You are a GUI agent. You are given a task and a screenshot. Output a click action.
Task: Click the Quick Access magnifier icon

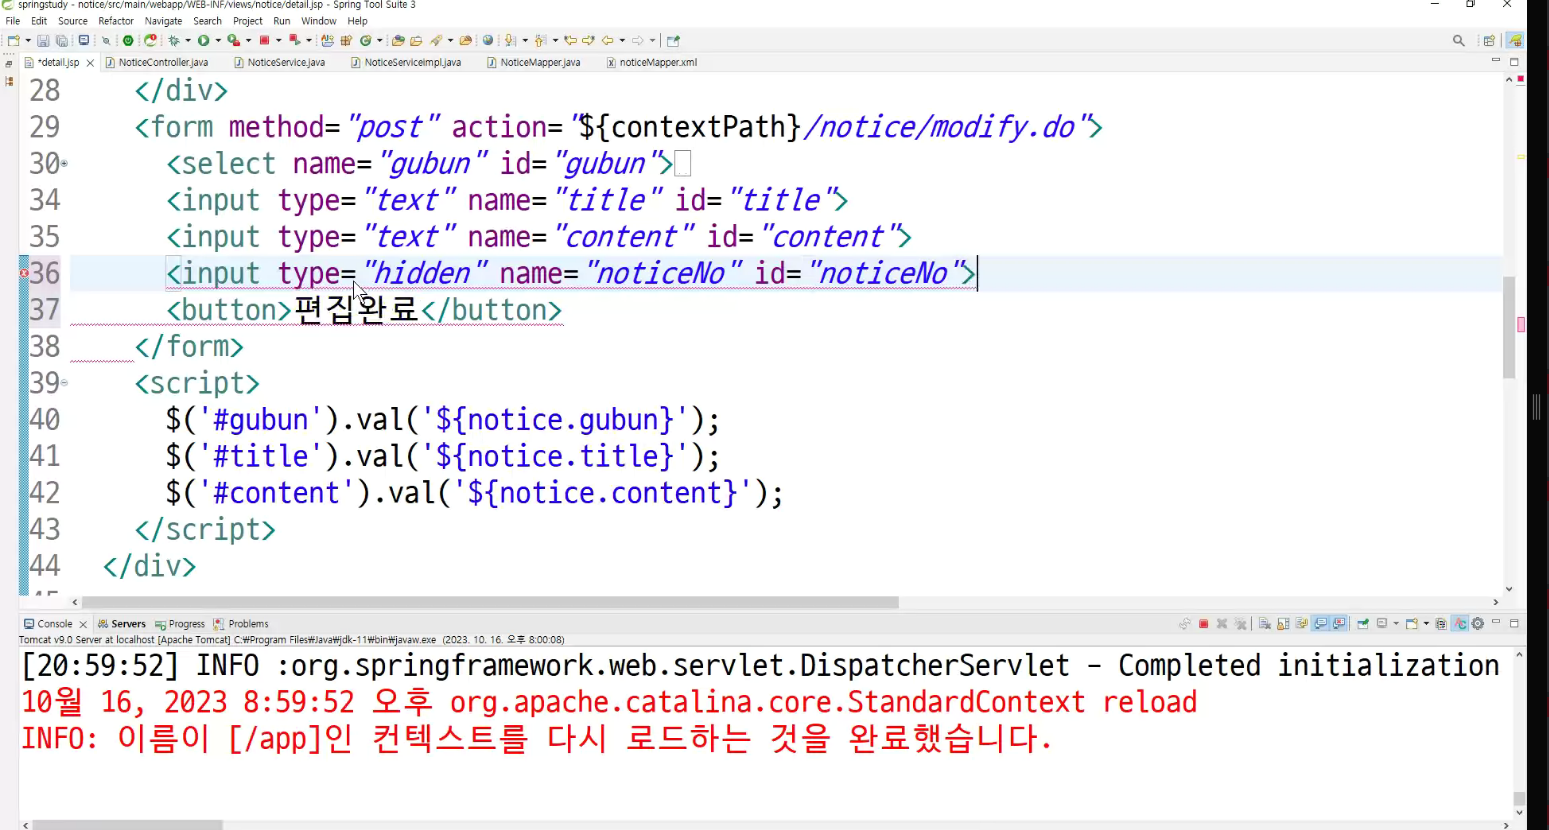pos(1459,41)
